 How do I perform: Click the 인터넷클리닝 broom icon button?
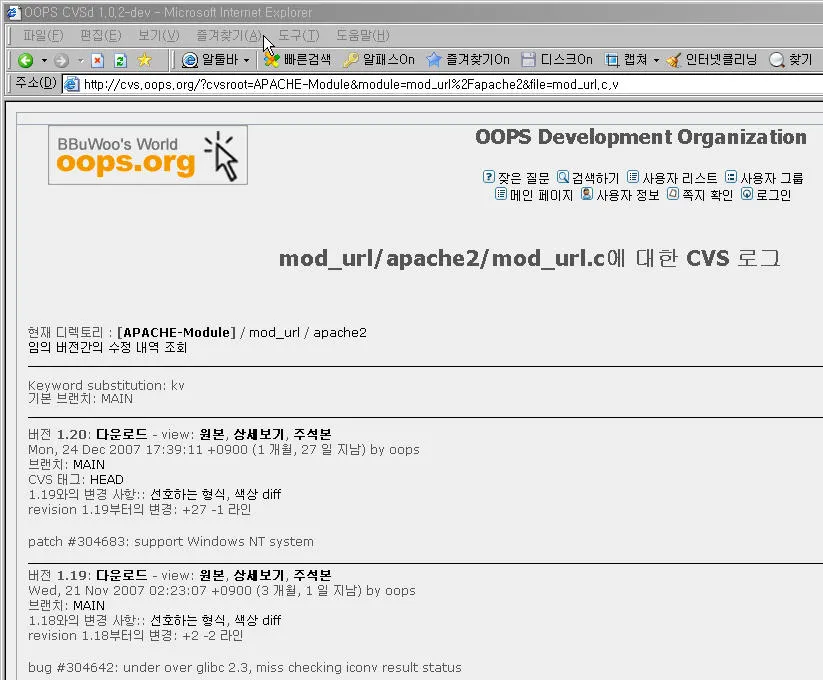tap(711, 60)
